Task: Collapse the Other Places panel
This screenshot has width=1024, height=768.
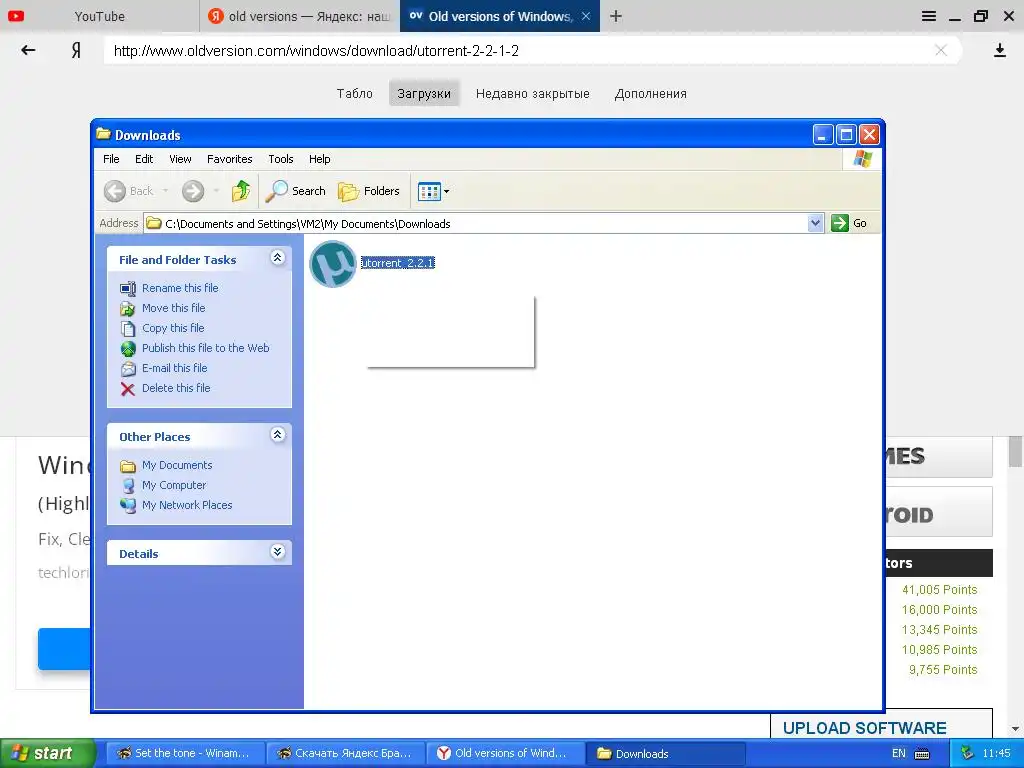Action: (278, 435)
